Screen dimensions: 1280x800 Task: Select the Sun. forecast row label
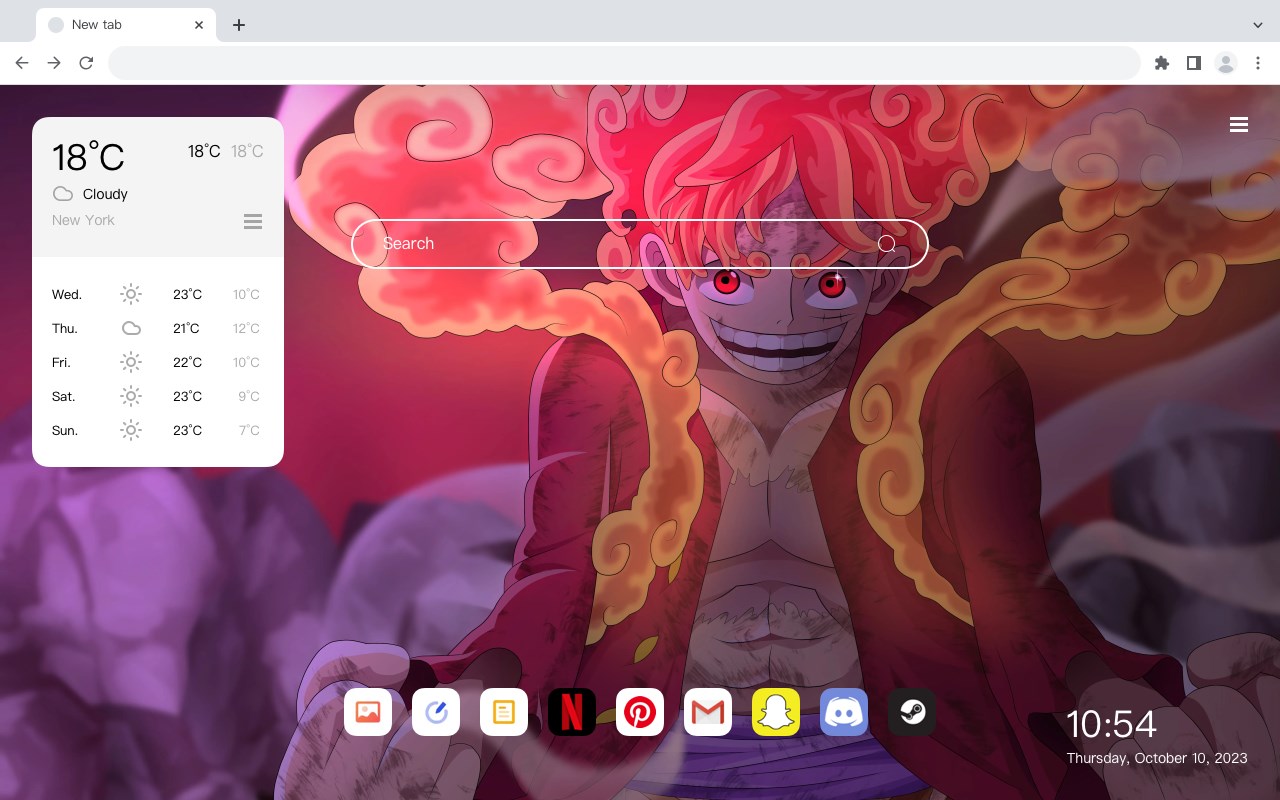coord(65,430)
